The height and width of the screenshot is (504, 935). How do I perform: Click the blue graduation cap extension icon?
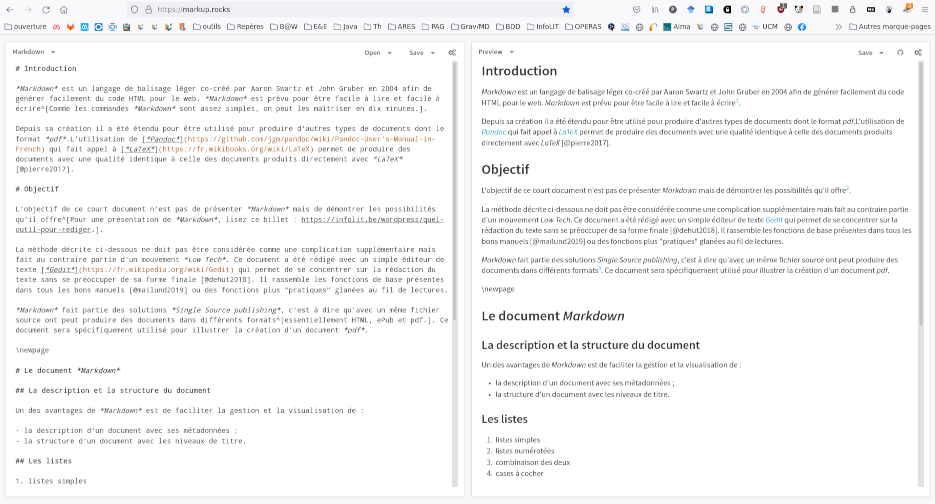tap(691, 10)
